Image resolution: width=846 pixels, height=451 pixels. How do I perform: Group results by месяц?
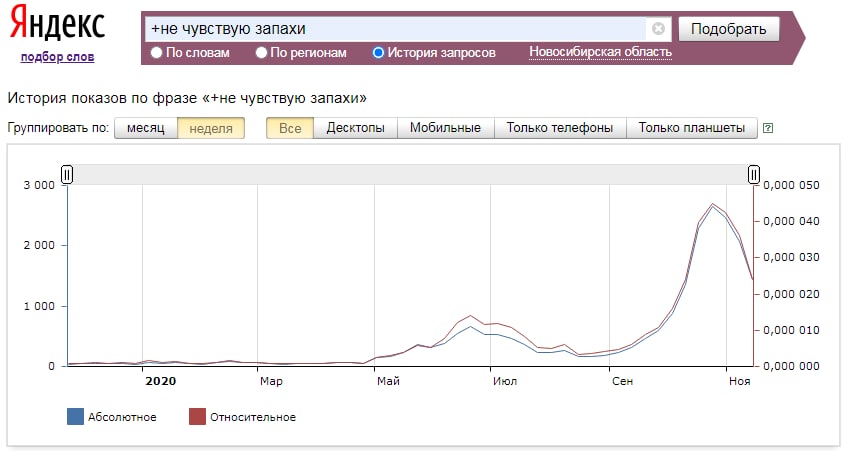coord(146,128)
